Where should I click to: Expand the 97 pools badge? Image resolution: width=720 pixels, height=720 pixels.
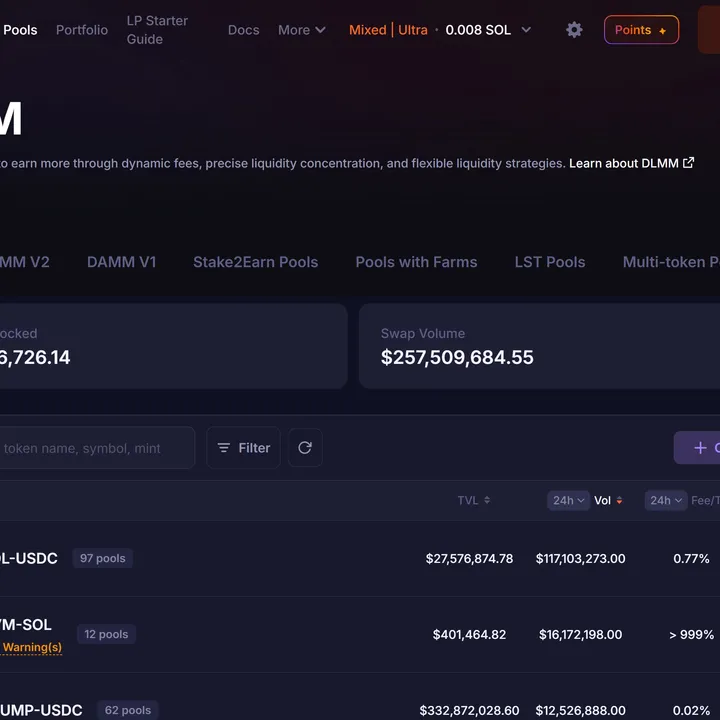pos(102,558)
